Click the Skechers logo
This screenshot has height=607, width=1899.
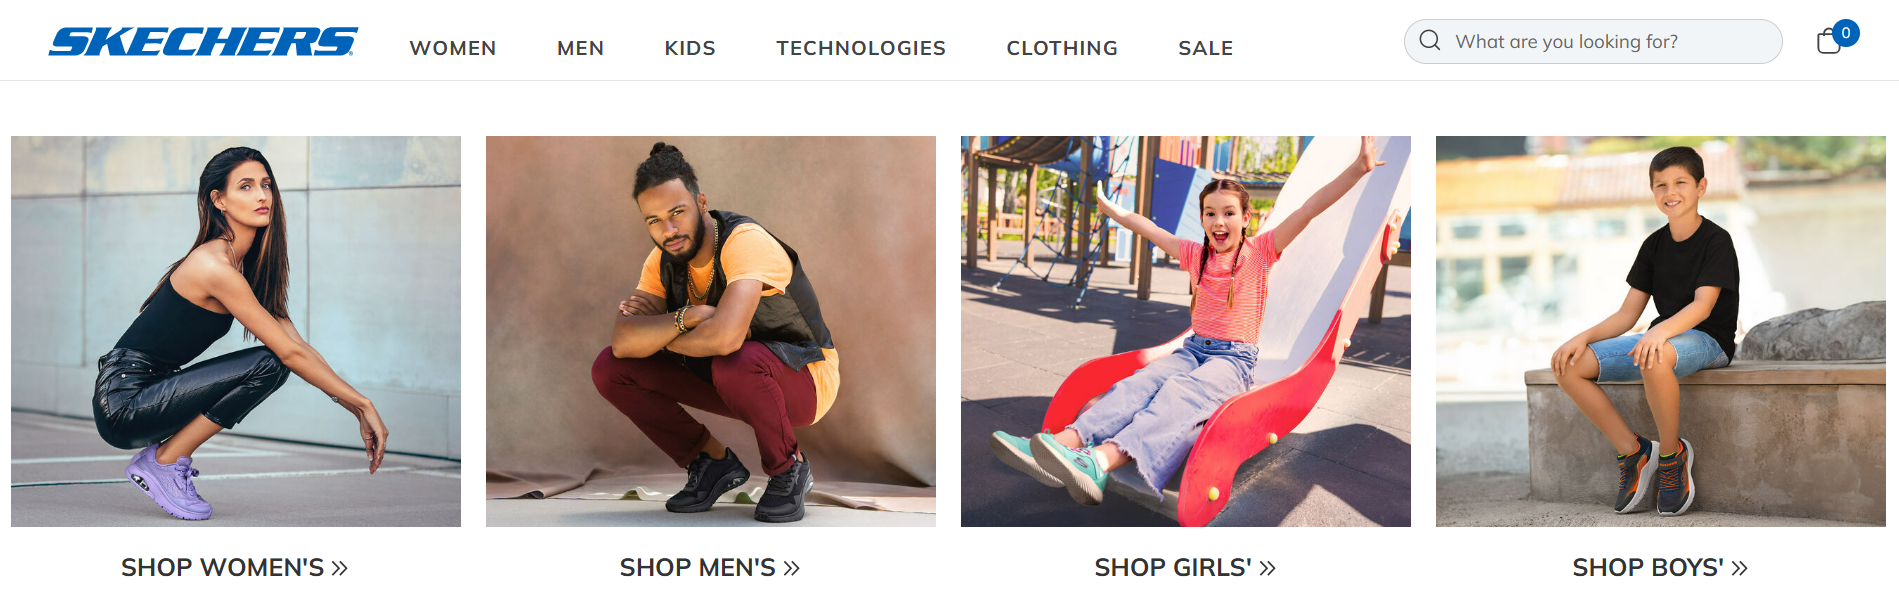(203, 41)
